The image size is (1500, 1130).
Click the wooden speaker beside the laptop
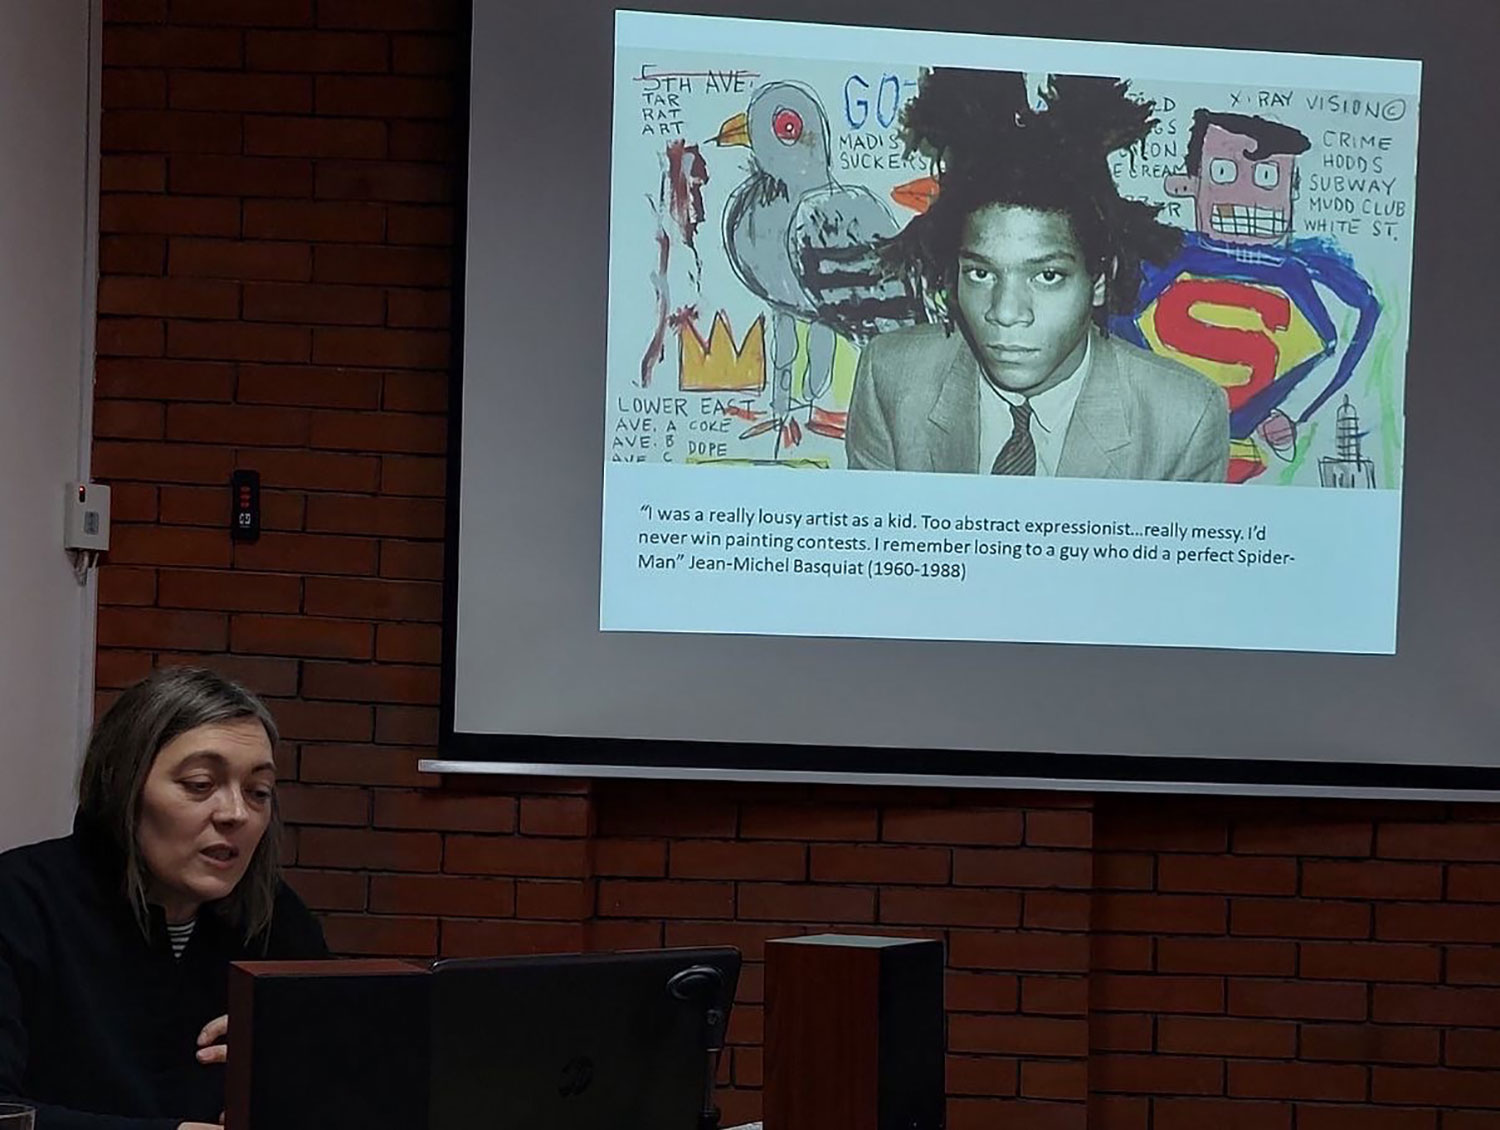click(x=853, y=1030)
